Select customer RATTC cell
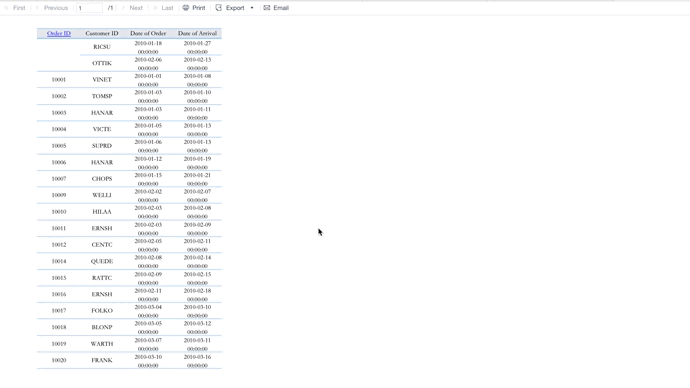Viewport: 690px width, 388px height. 102,278
